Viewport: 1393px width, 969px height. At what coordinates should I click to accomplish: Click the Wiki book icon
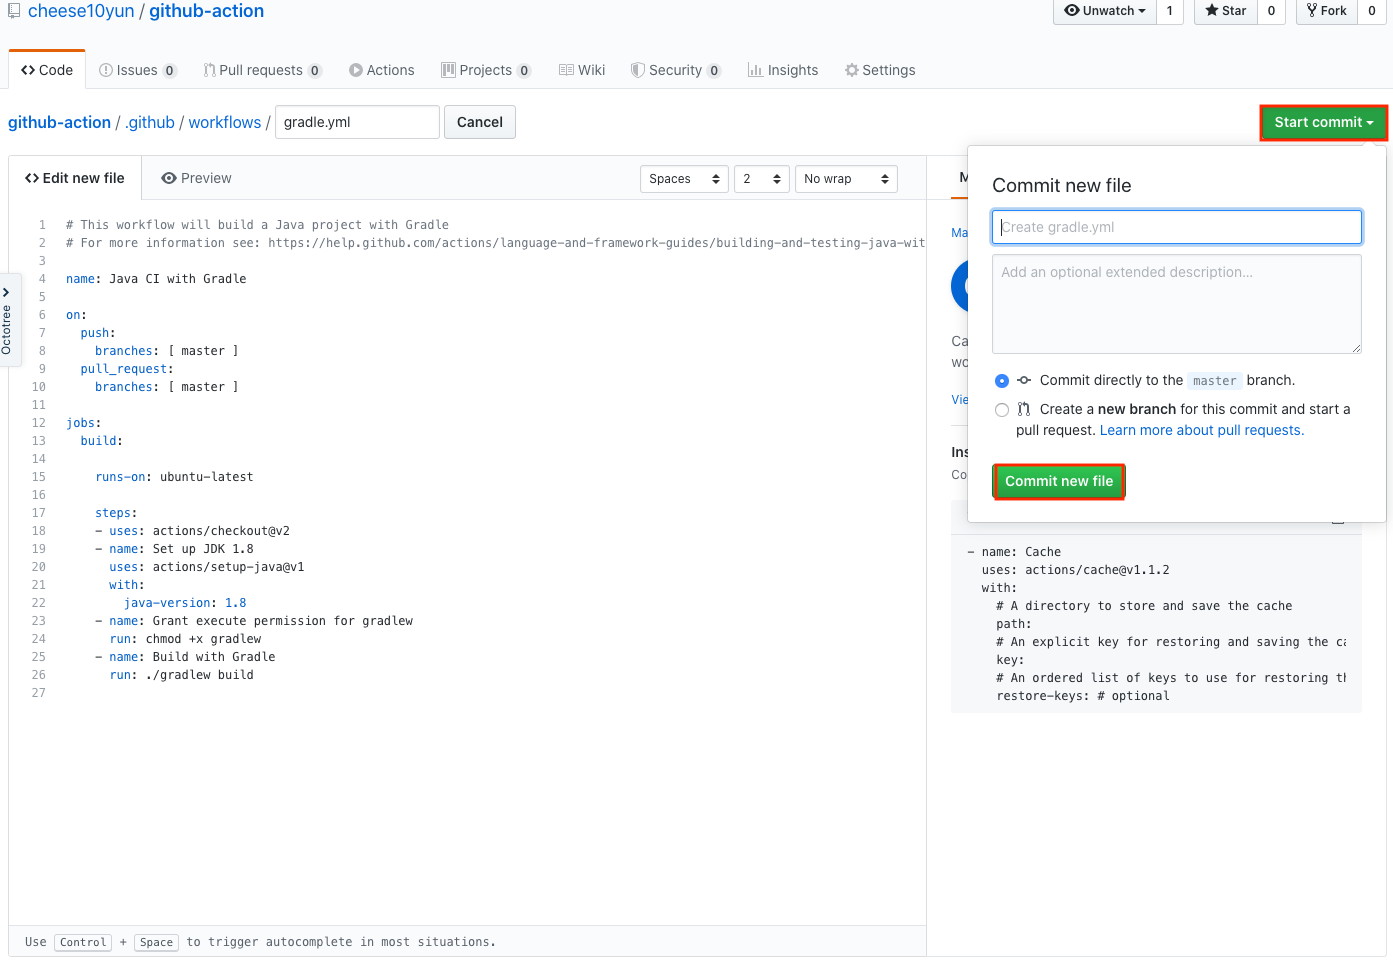click(566, 70)
